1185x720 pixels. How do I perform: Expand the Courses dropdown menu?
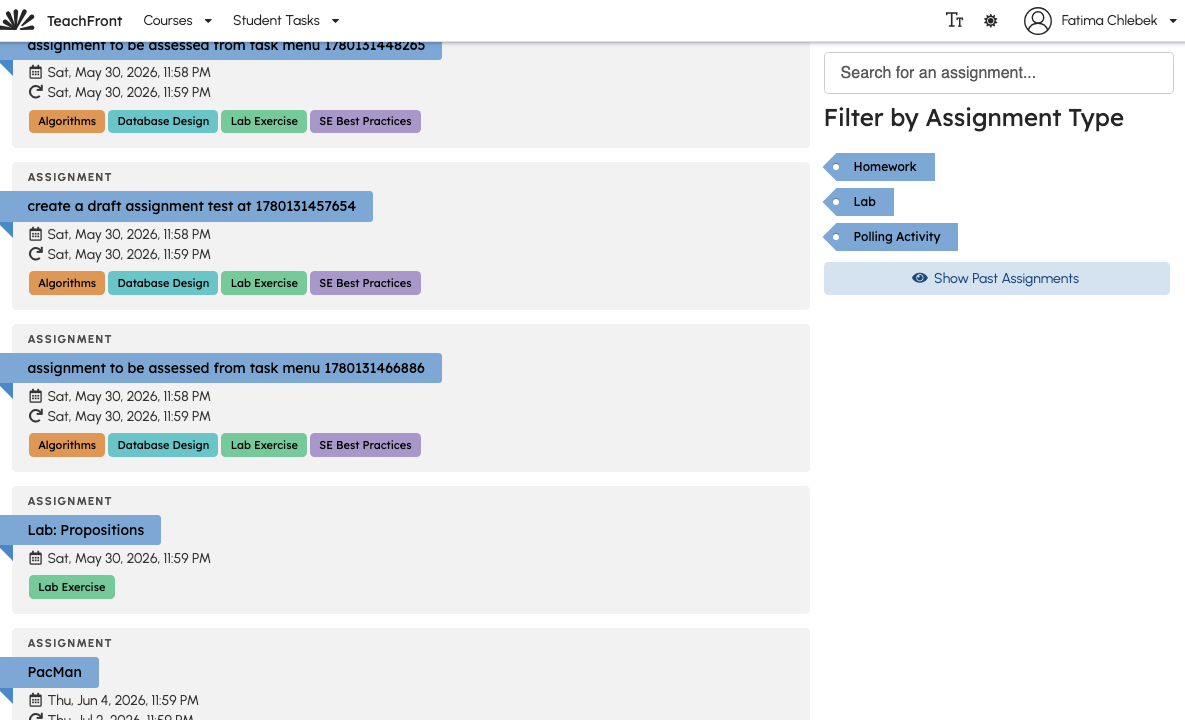coord(178,20)
